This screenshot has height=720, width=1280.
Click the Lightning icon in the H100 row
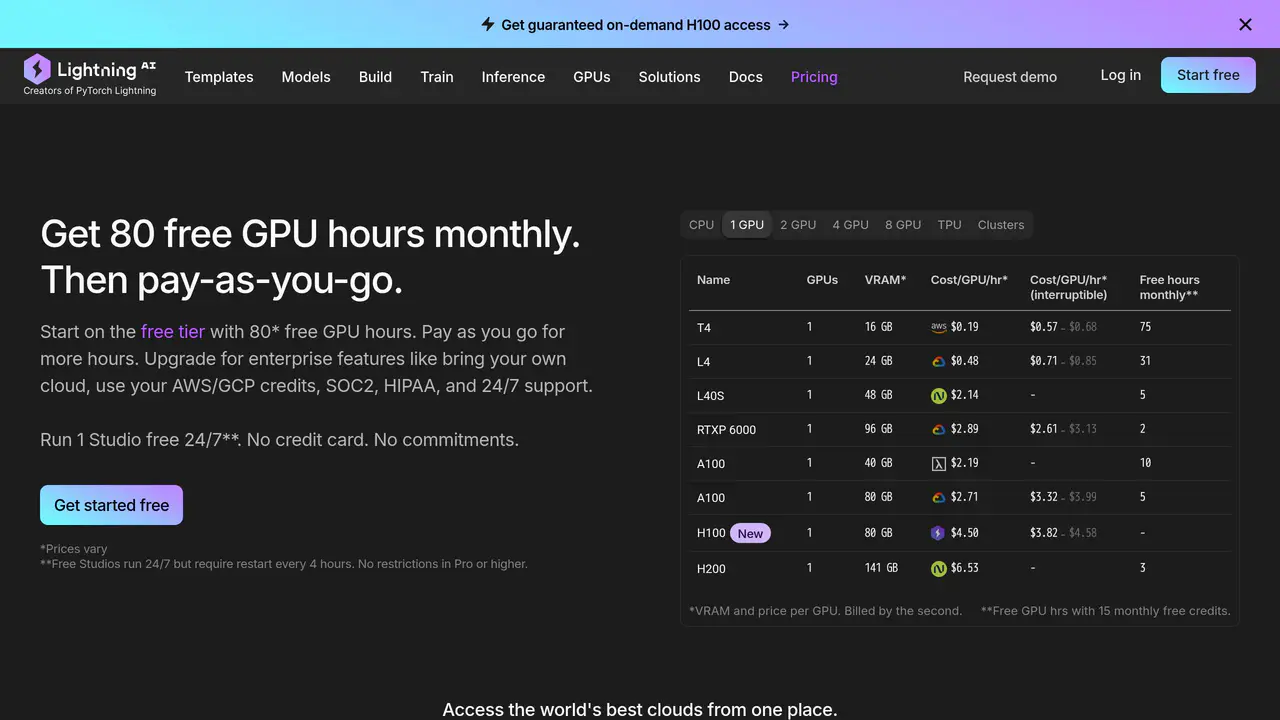click(938, 533)
